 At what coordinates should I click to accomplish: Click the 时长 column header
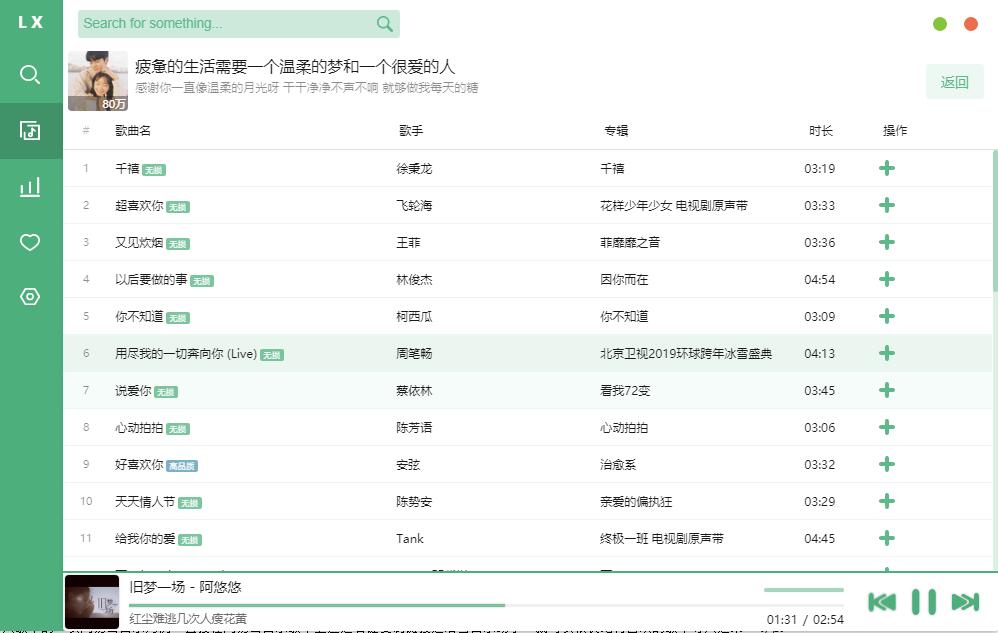[820, 130]
